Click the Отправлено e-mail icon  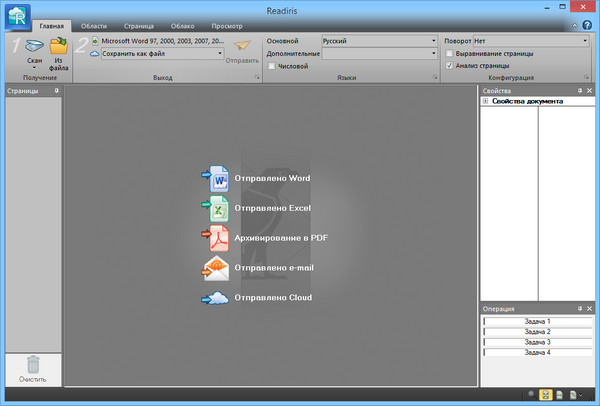(x=217, y=268)
